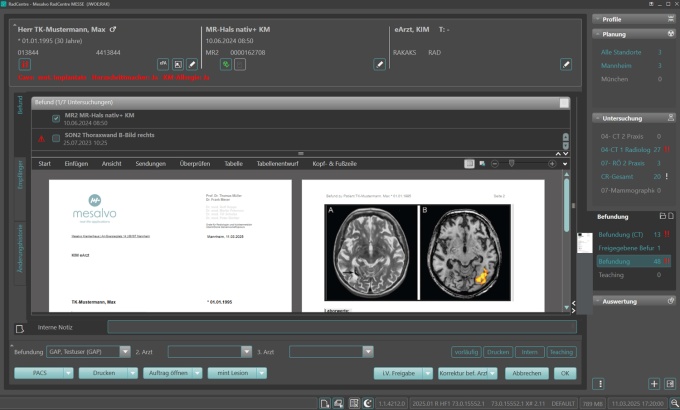Click the printer/scanner icon in status bar
The height and width of the screenshot is (410, 680).
[339, 403]
